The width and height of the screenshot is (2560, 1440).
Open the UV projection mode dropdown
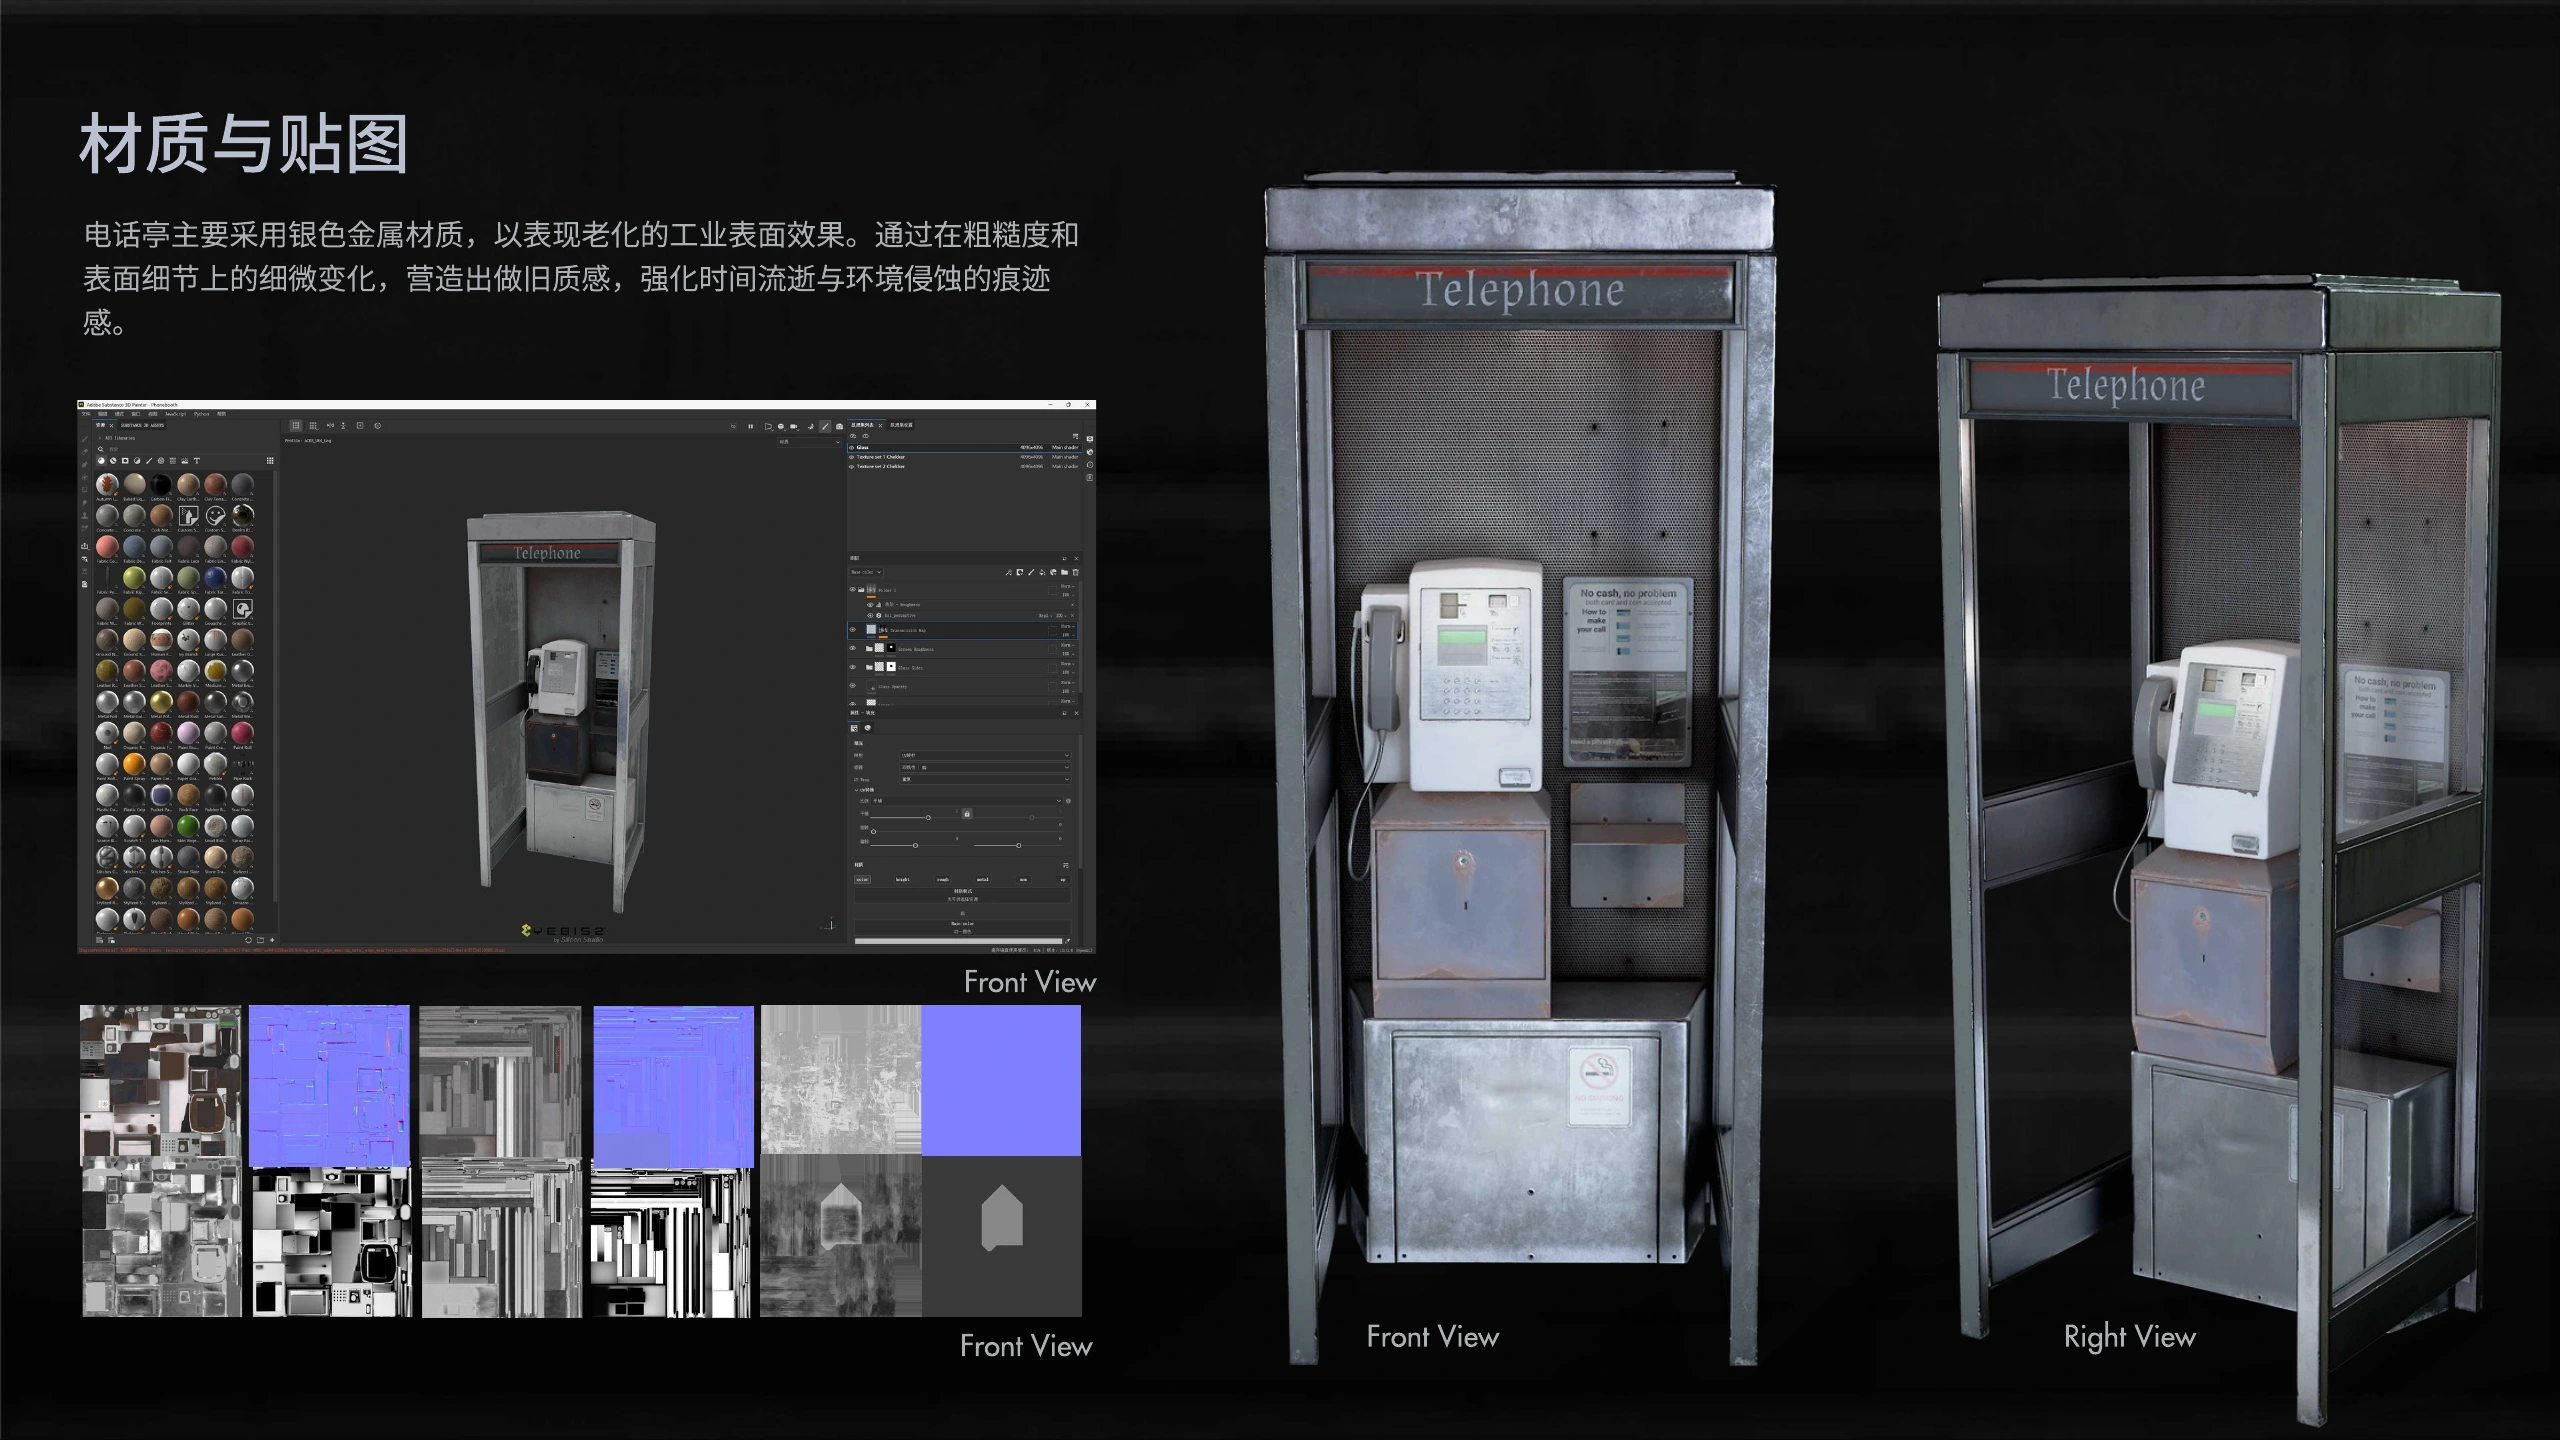(985, 755)
